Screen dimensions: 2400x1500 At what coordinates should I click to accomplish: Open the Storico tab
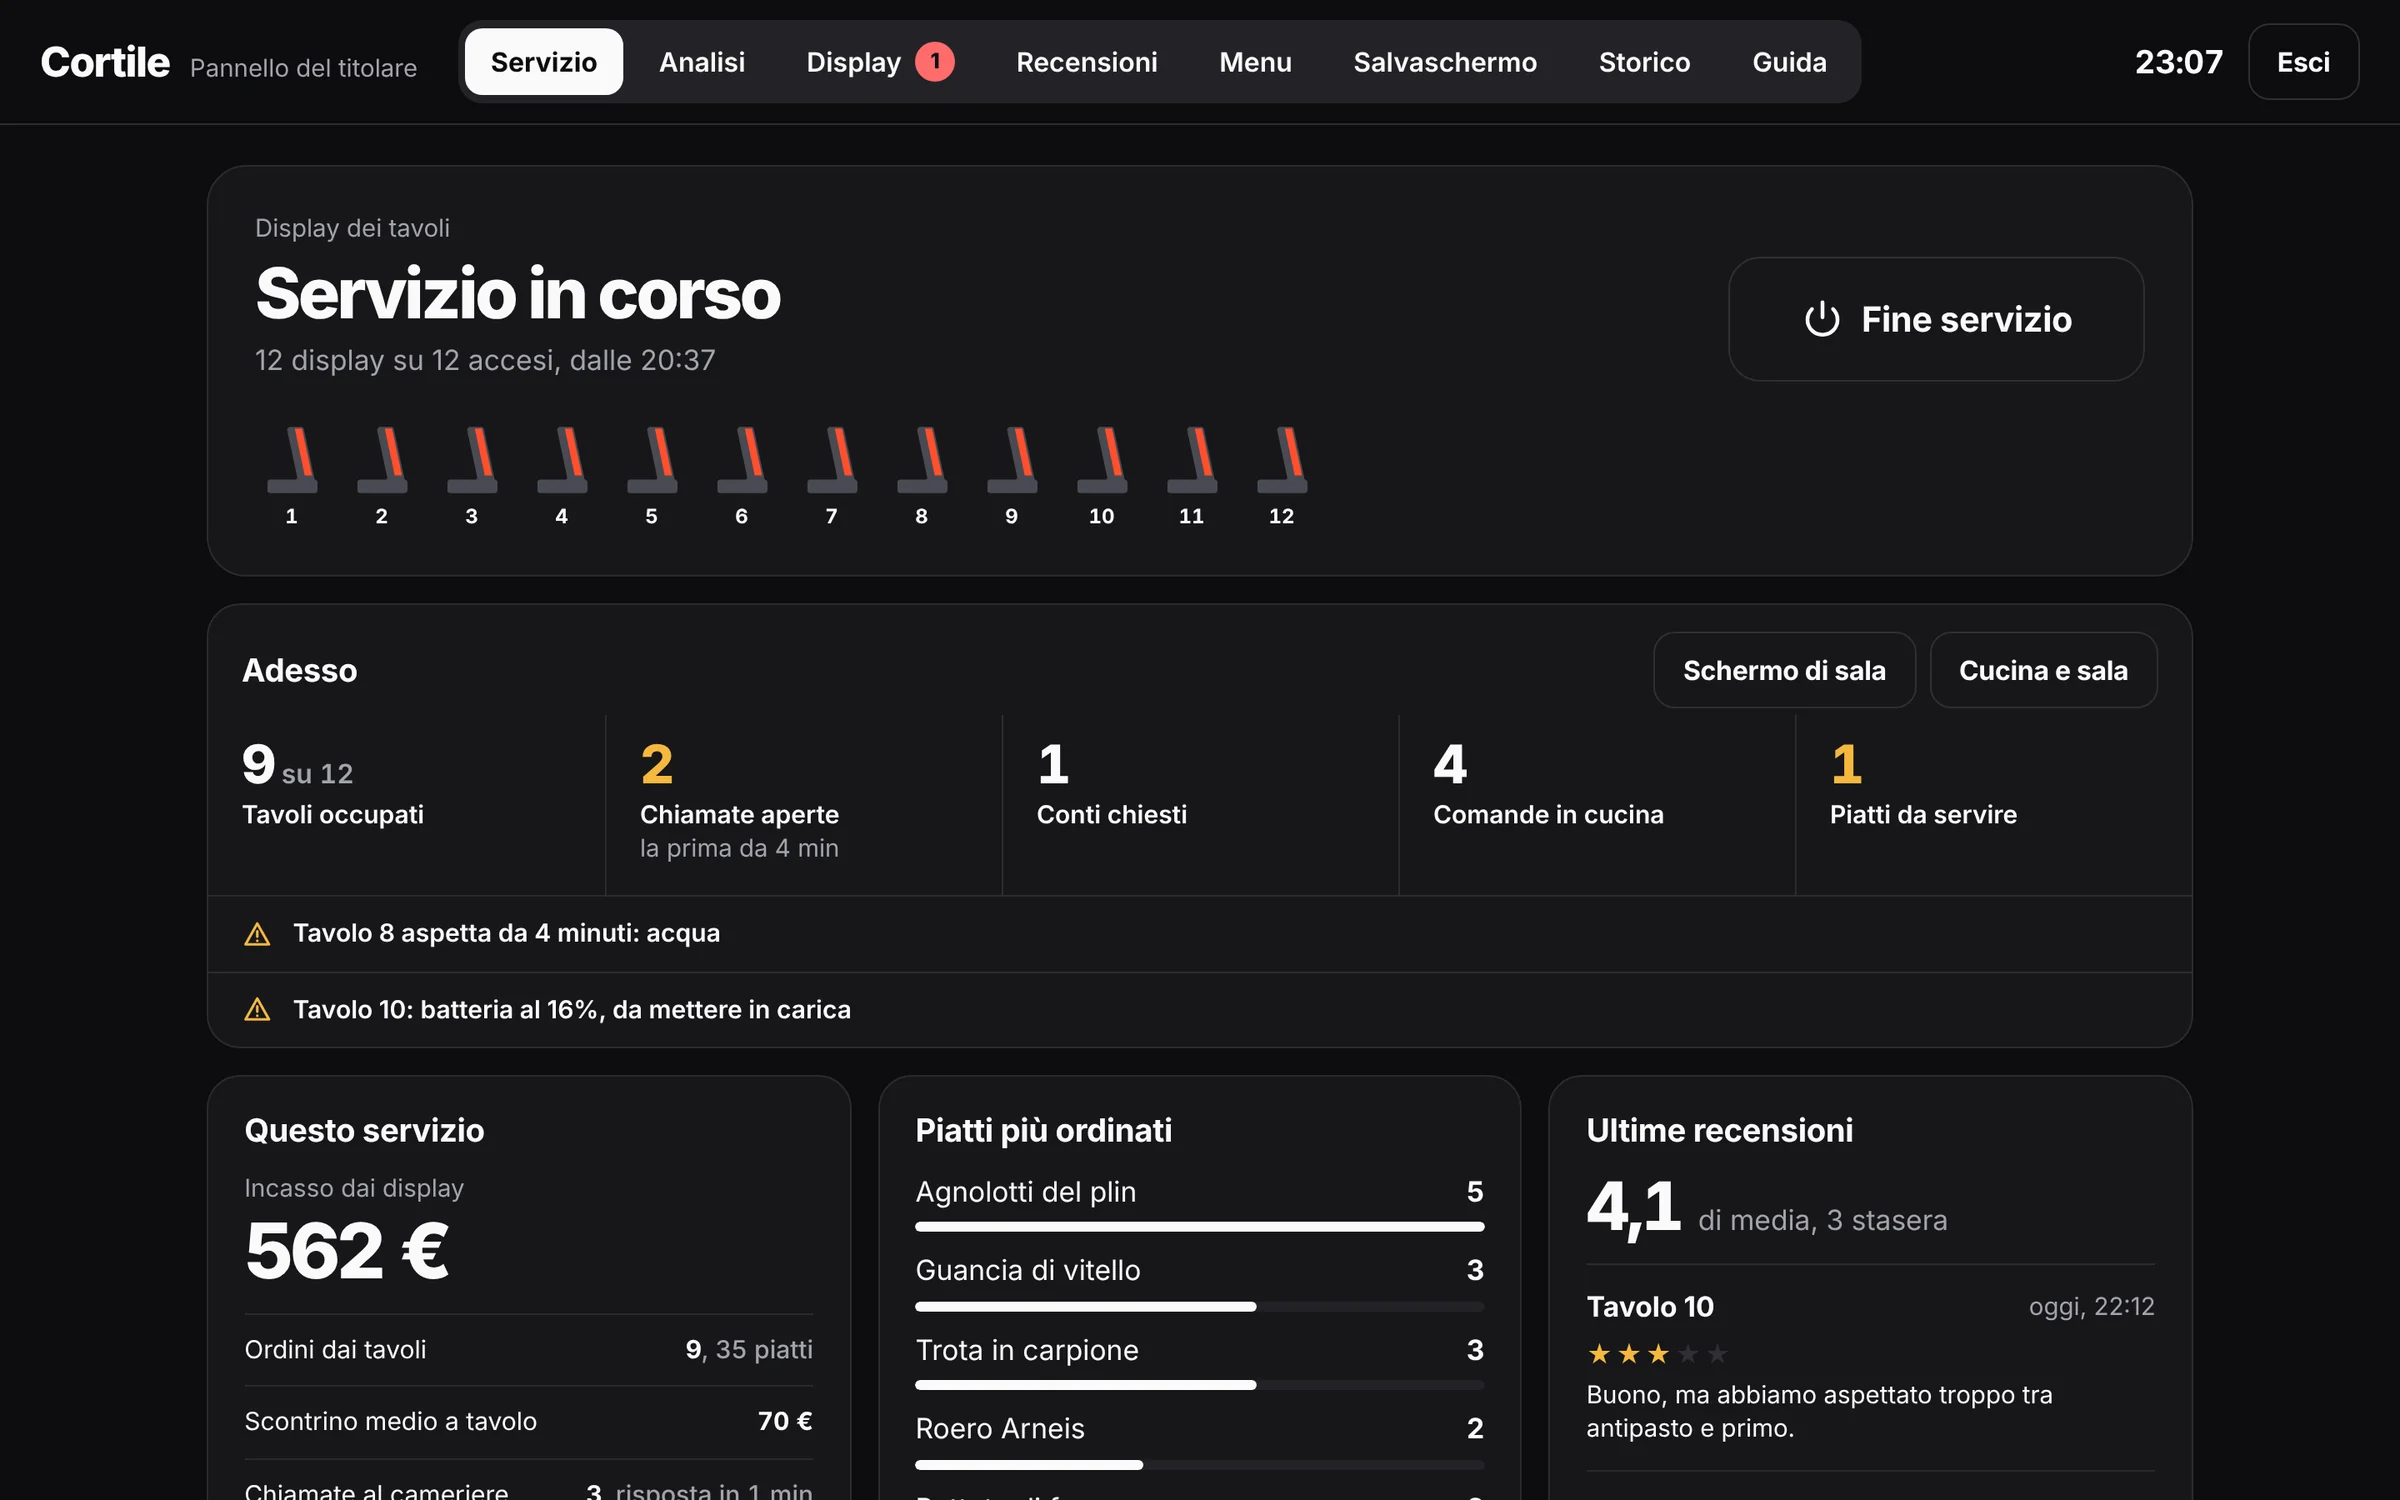(1644, 62)
